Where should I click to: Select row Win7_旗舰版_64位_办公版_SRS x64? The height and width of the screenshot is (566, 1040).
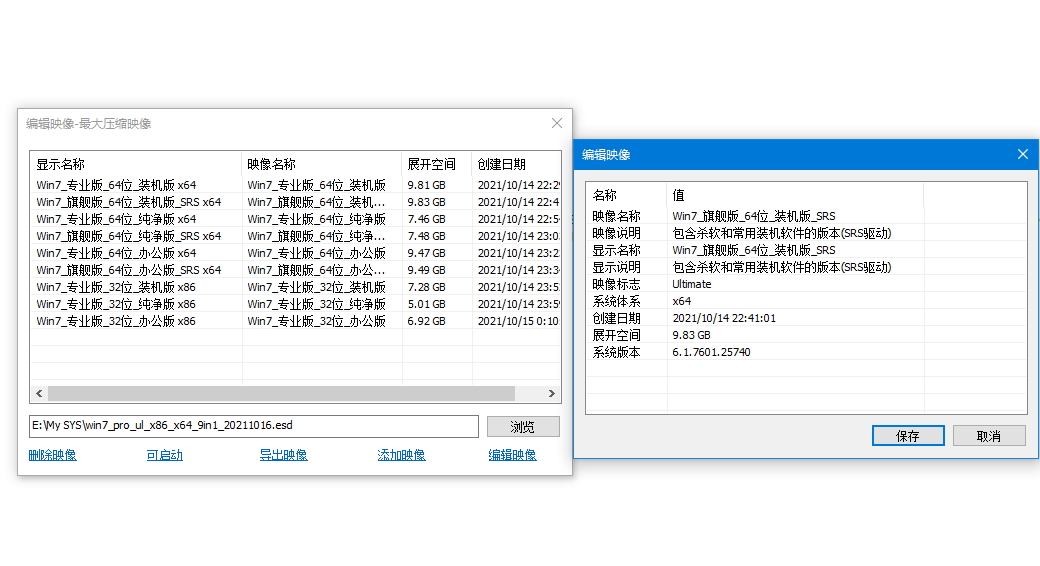coord(295,270)
